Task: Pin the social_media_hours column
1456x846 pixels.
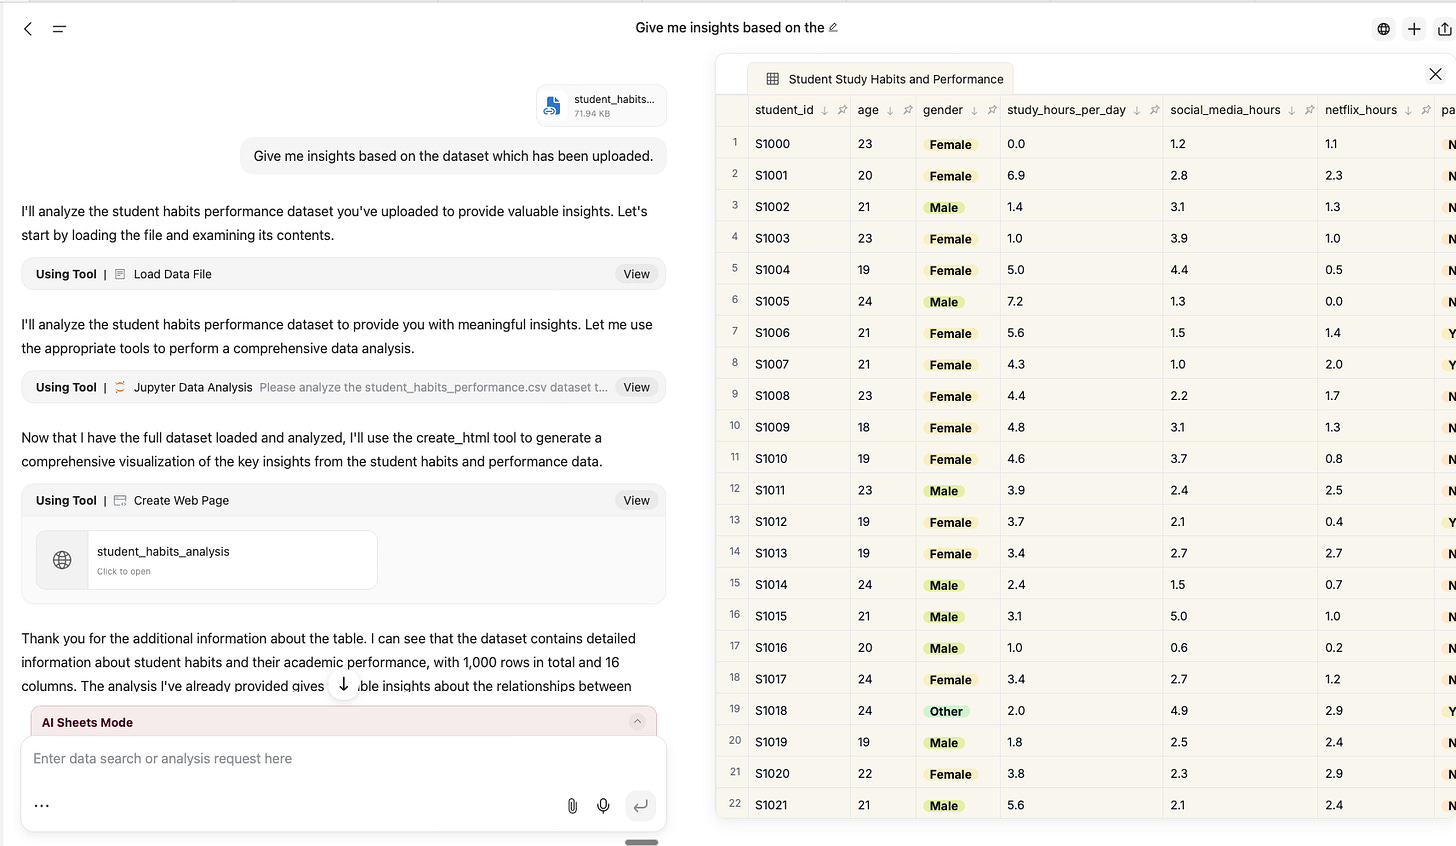Action: pyautogui.click(x=1310, y=110)
